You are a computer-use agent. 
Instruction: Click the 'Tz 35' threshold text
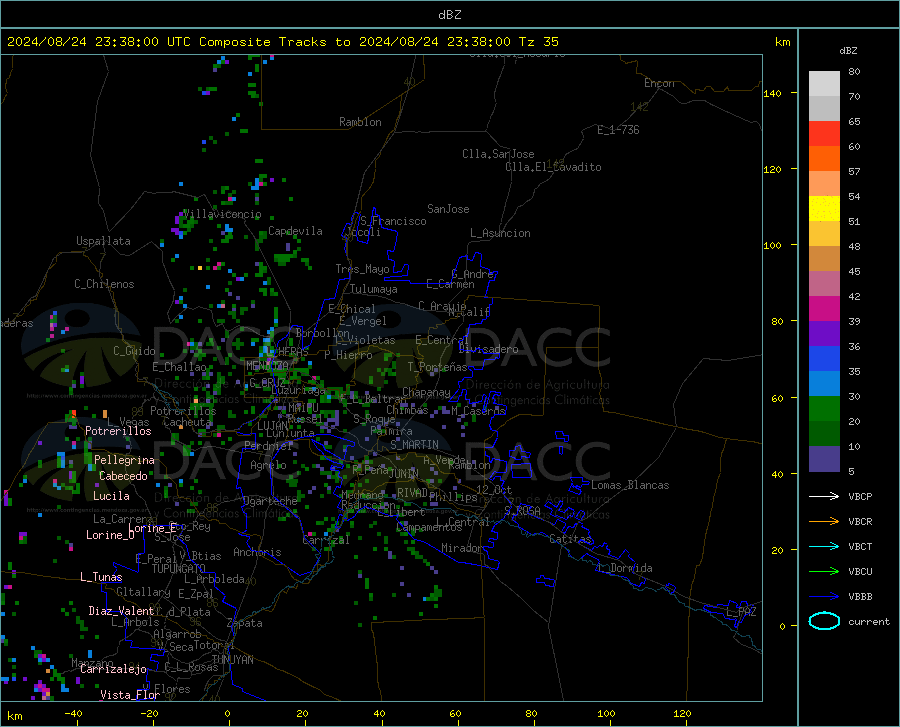538,42
